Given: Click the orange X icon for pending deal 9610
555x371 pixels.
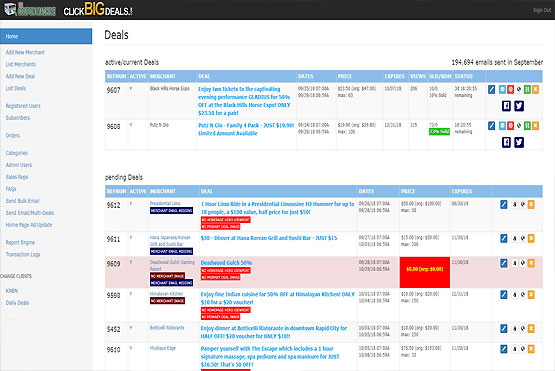Looking at the screenshot, I should (531, 349).
